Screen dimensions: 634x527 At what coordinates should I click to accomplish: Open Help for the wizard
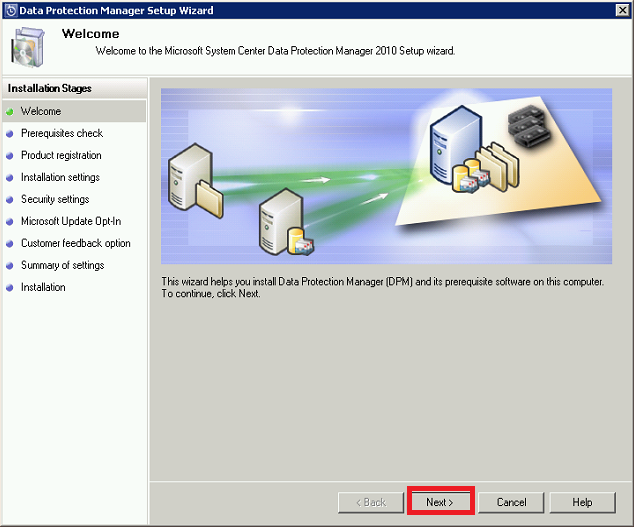[x=582, y=502]
